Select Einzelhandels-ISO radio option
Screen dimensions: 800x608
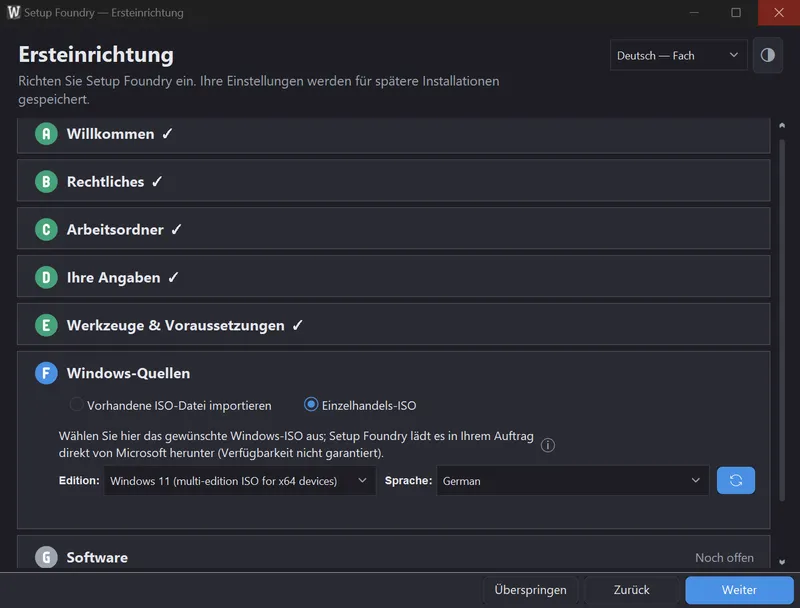click(x=360, y=406)
